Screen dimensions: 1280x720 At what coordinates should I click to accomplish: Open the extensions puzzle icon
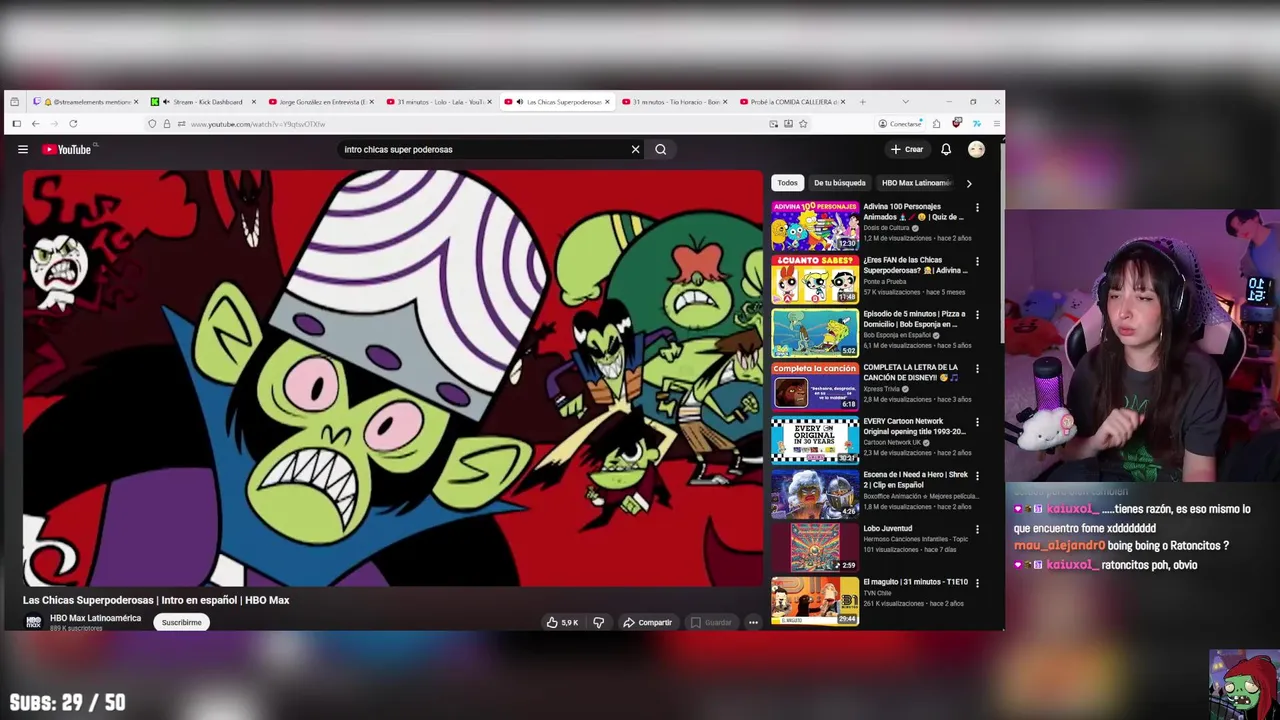936,124
